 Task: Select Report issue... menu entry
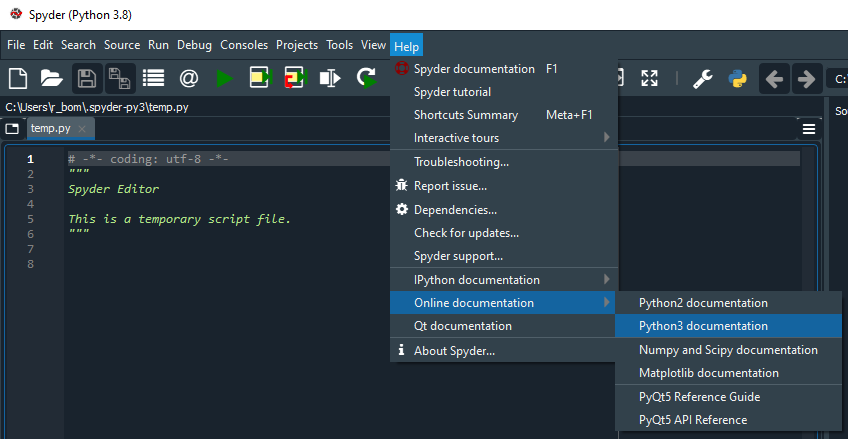tap(504, 186)
